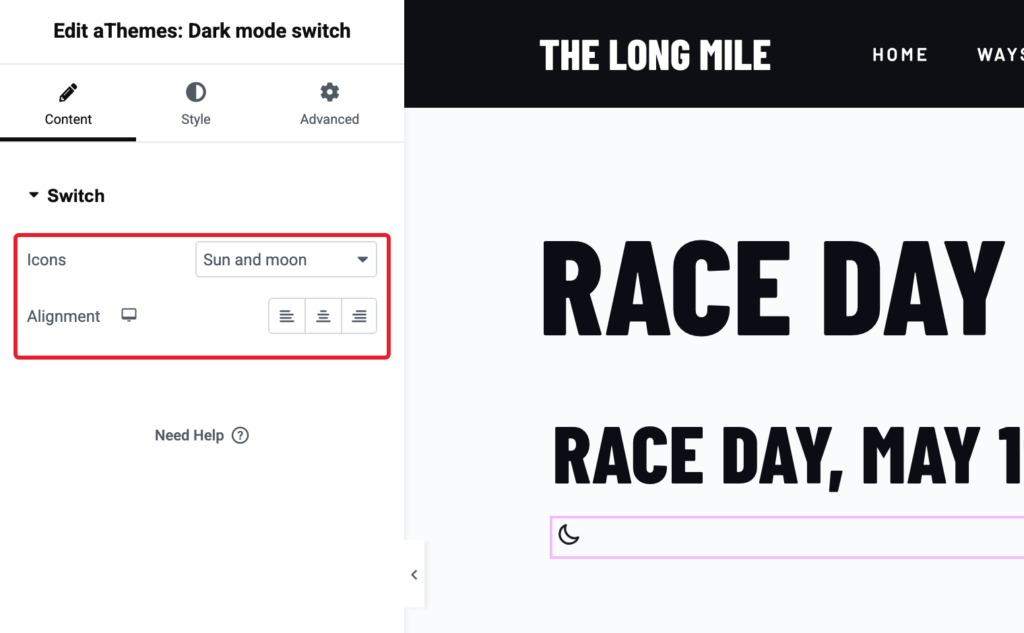Open the Advanced tab label
This screenshot has height=633, width=1024.
point(329,120)
